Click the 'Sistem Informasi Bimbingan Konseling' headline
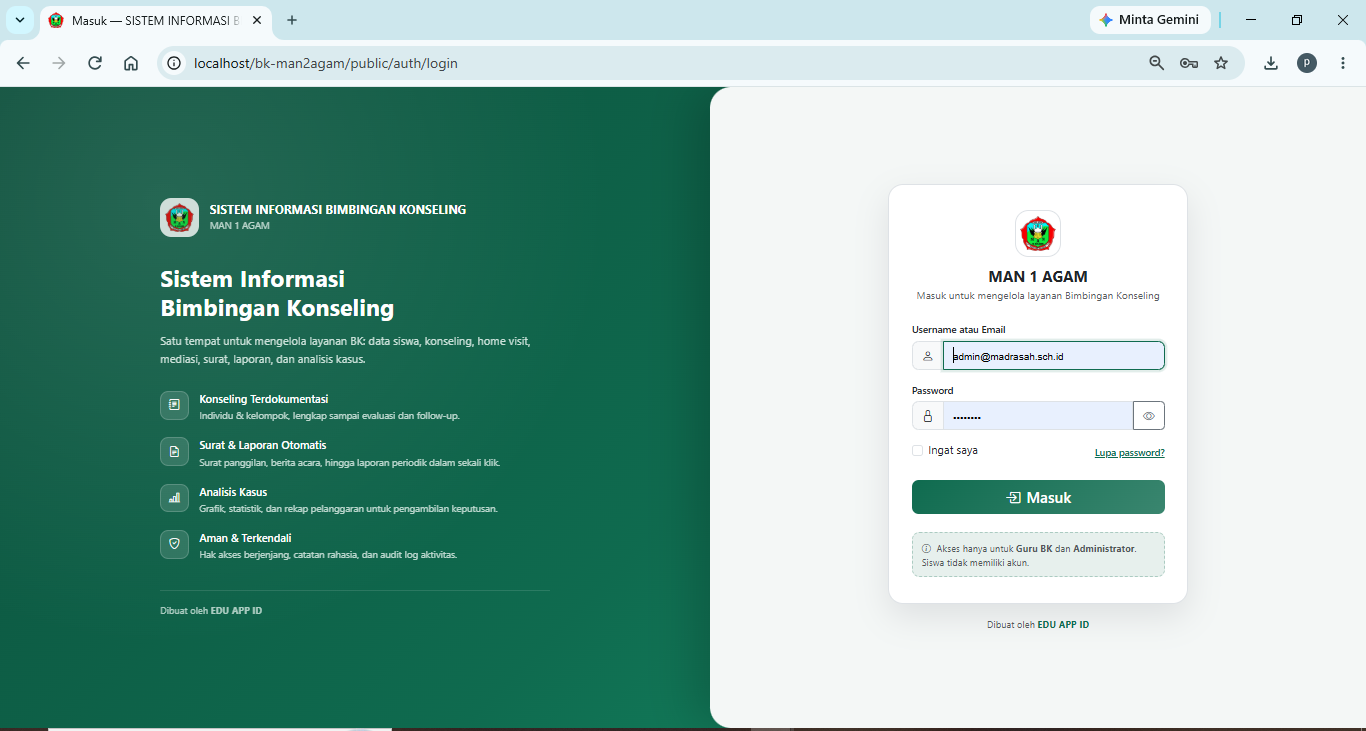The image size is (1366, 731). tap(277, 293)
